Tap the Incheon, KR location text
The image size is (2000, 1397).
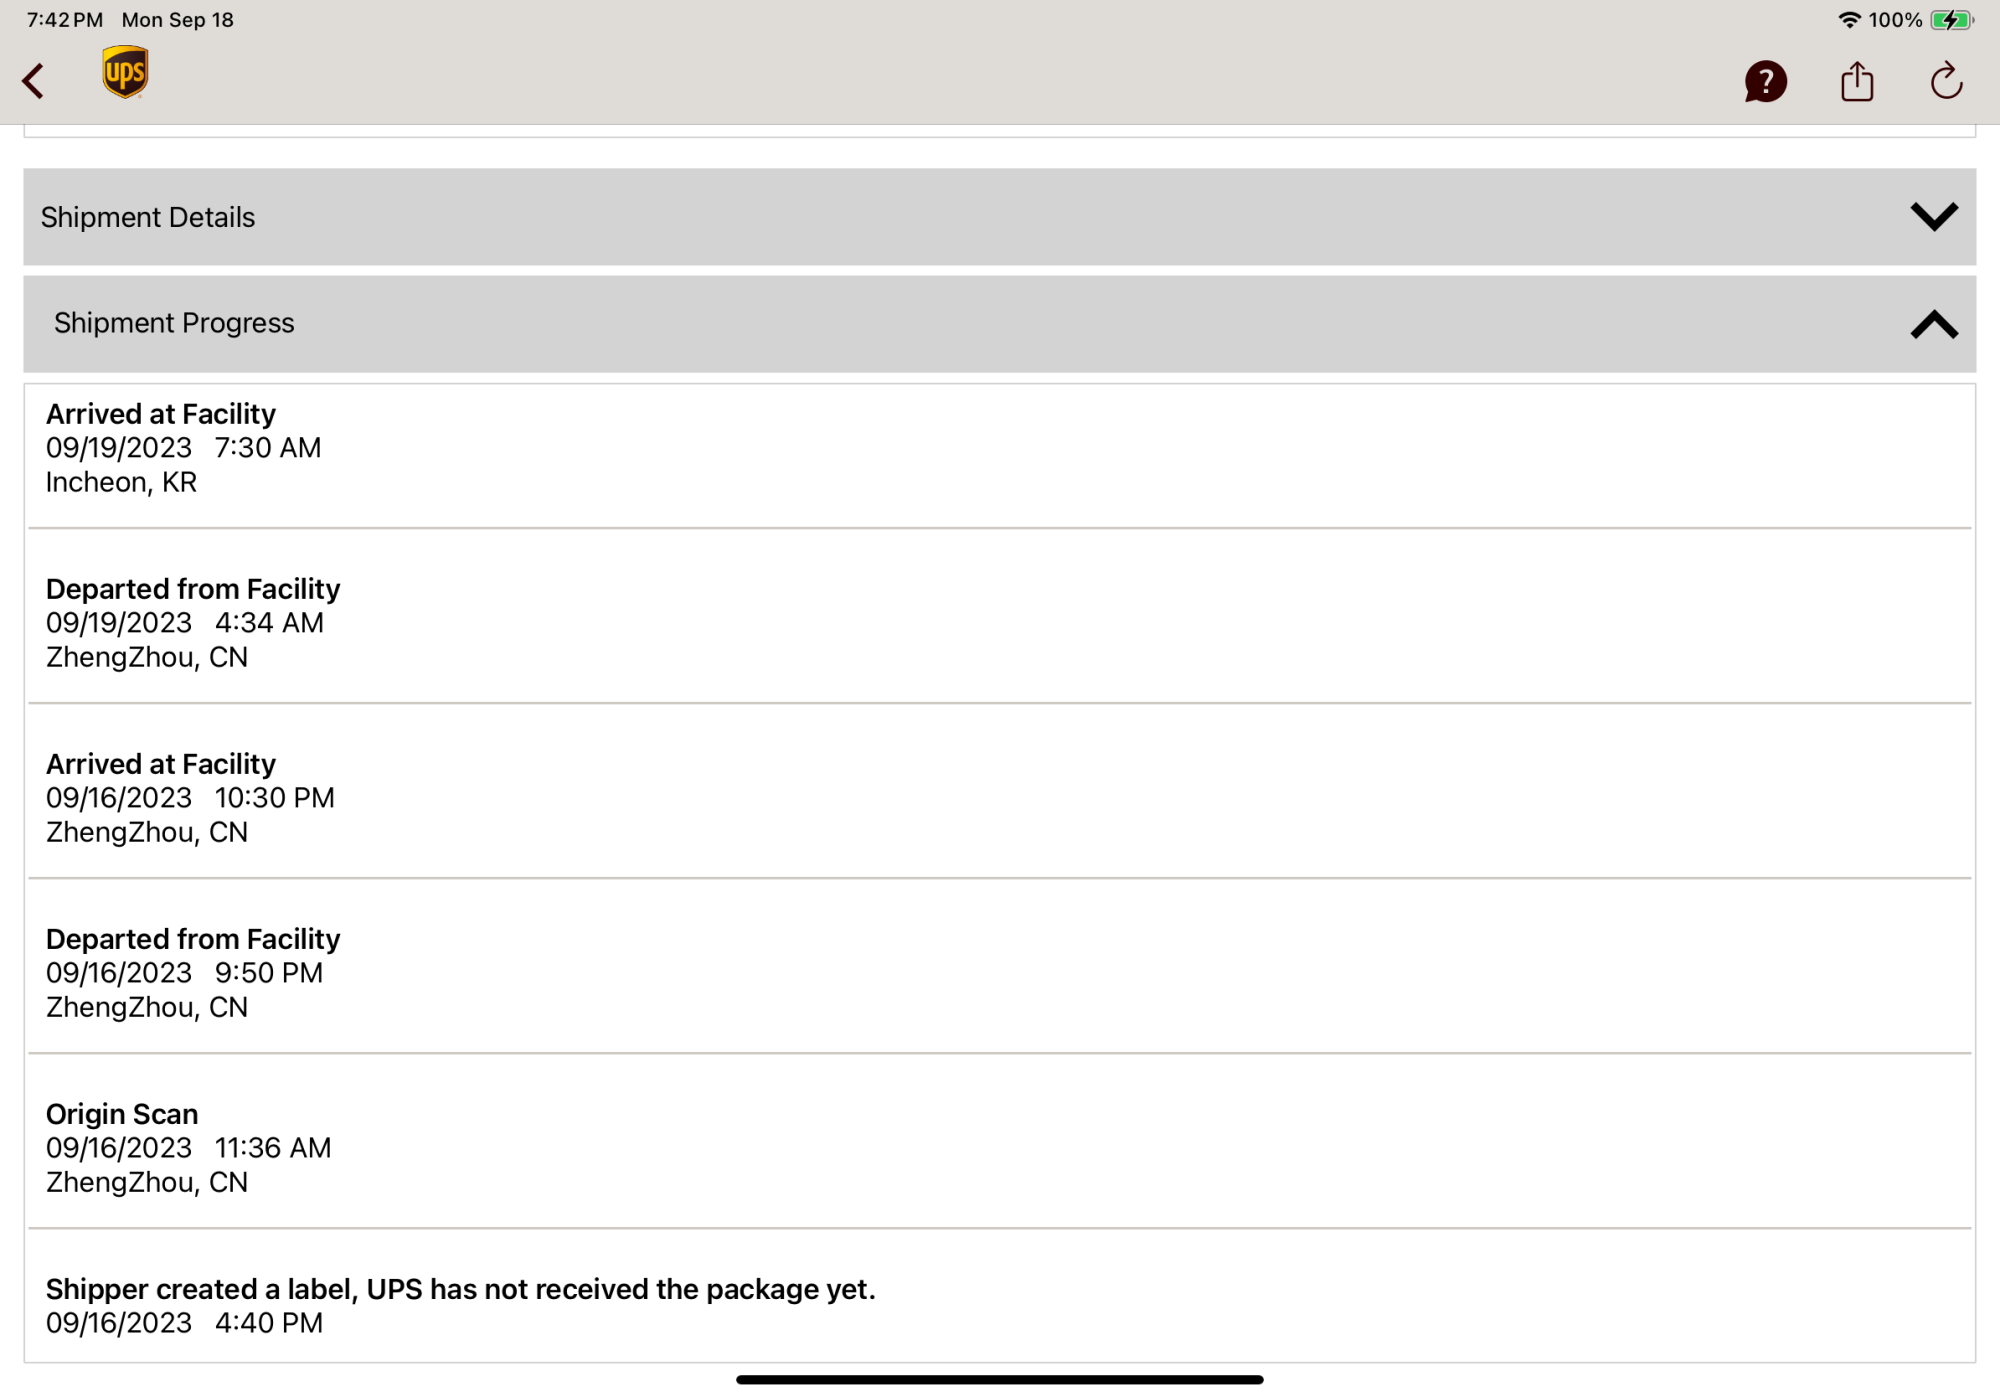121,482
